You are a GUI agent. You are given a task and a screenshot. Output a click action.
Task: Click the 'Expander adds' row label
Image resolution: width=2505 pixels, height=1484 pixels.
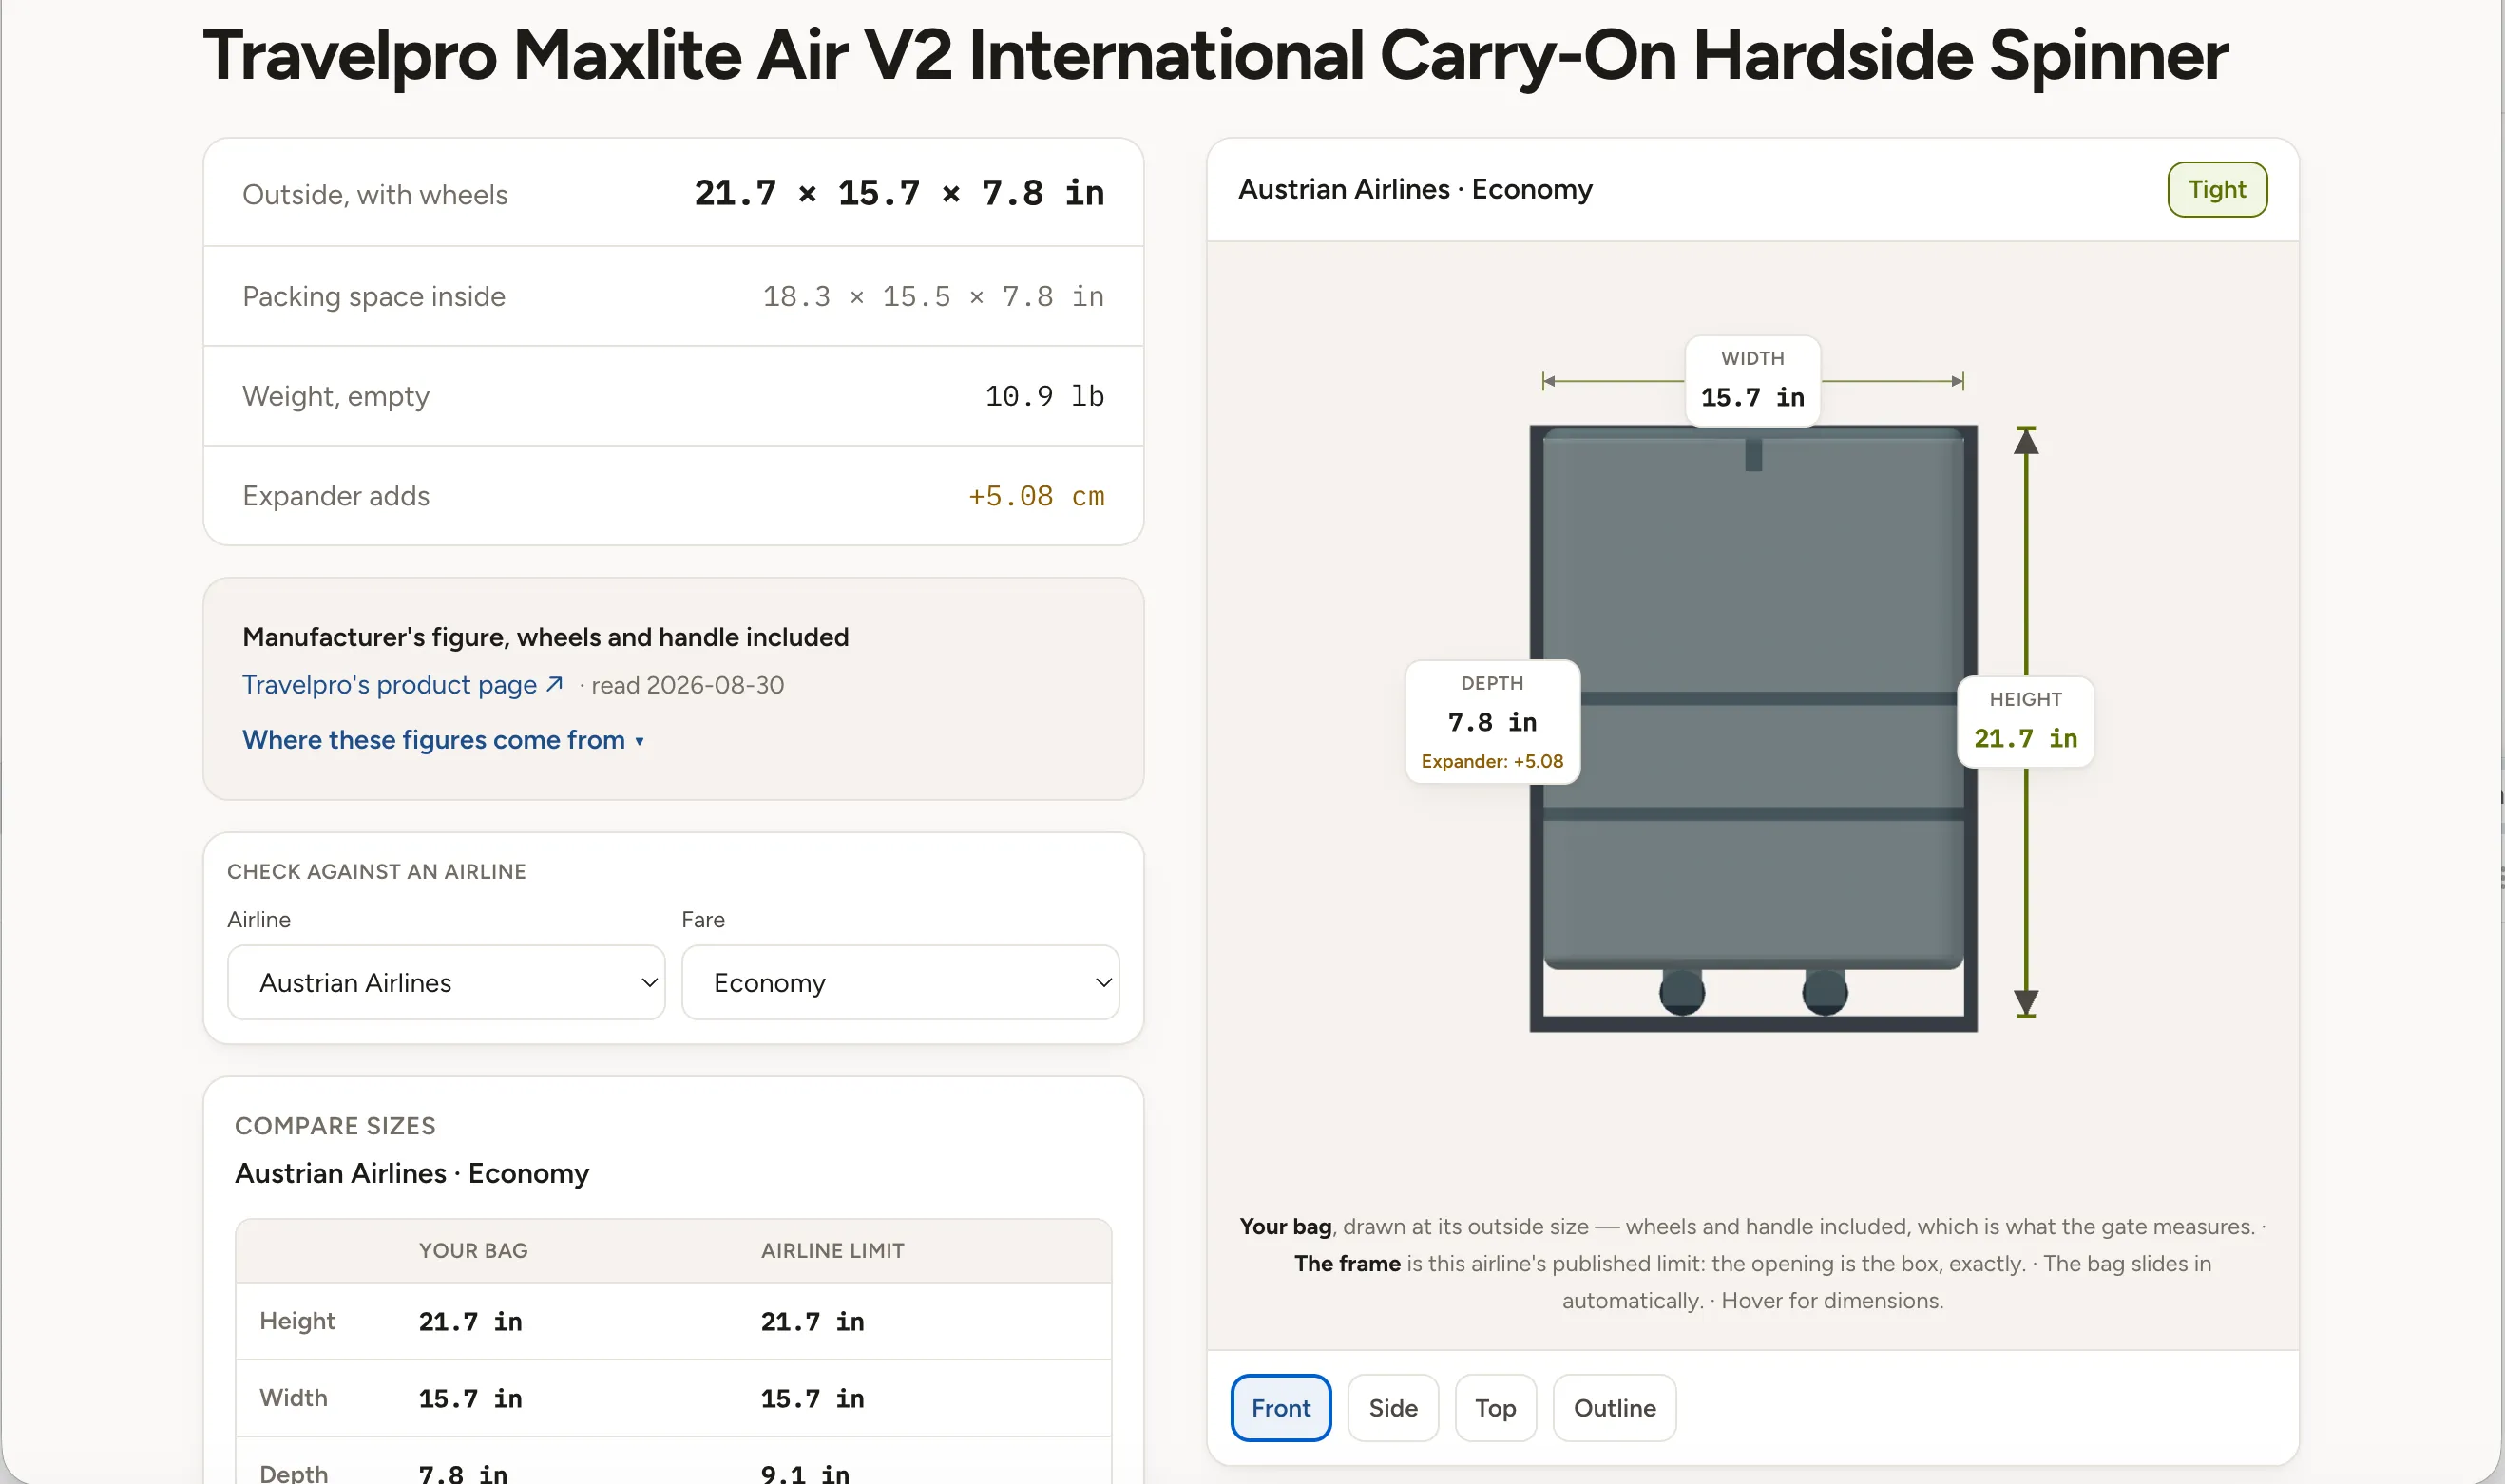(x=336, y=496)
